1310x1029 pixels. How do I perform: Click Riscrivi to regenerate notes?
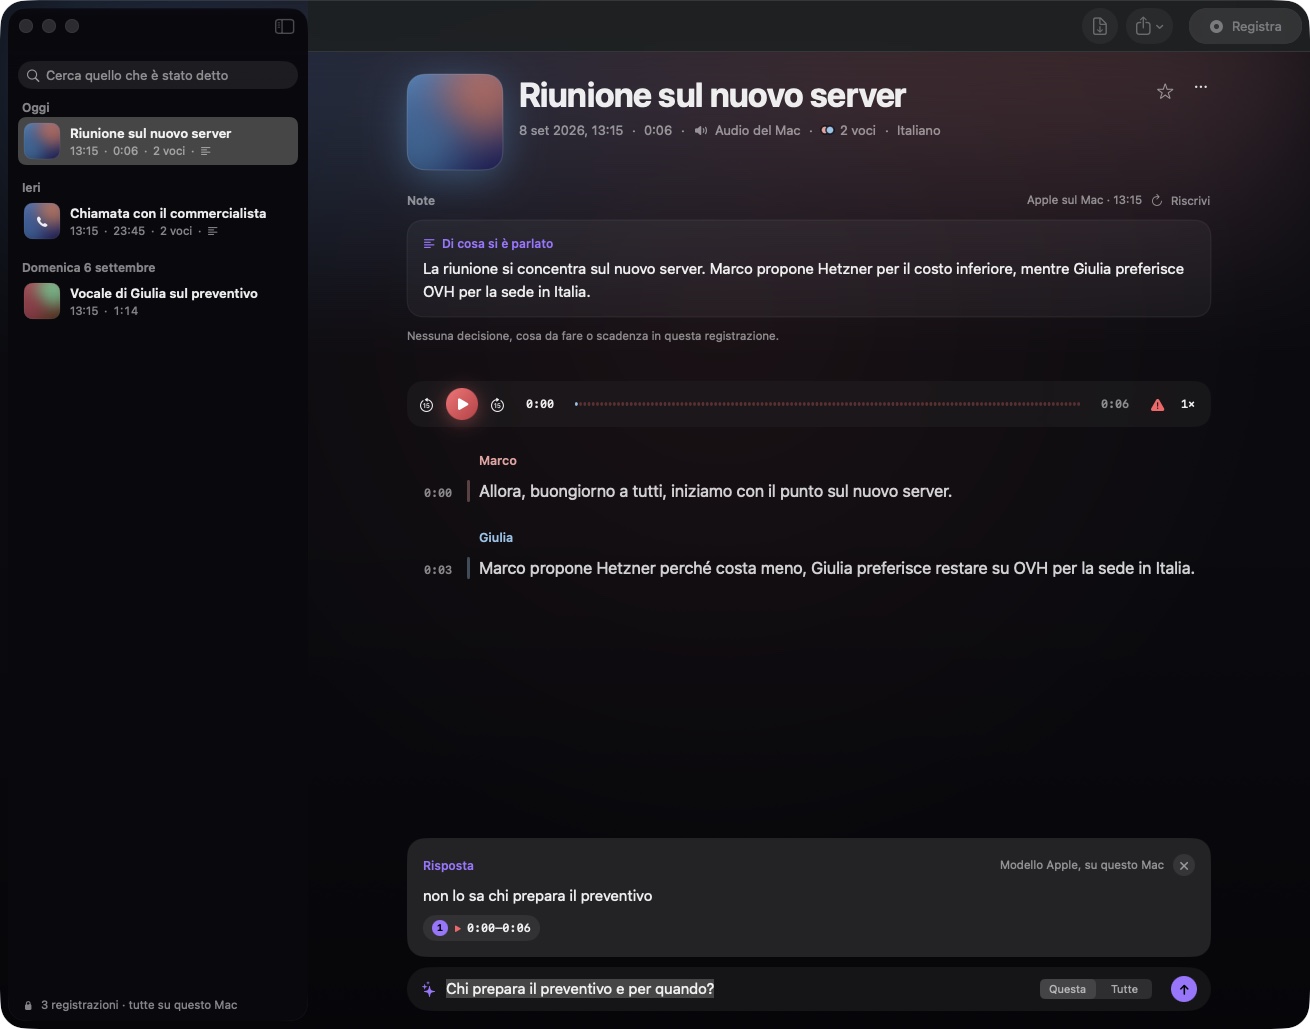1181,200
